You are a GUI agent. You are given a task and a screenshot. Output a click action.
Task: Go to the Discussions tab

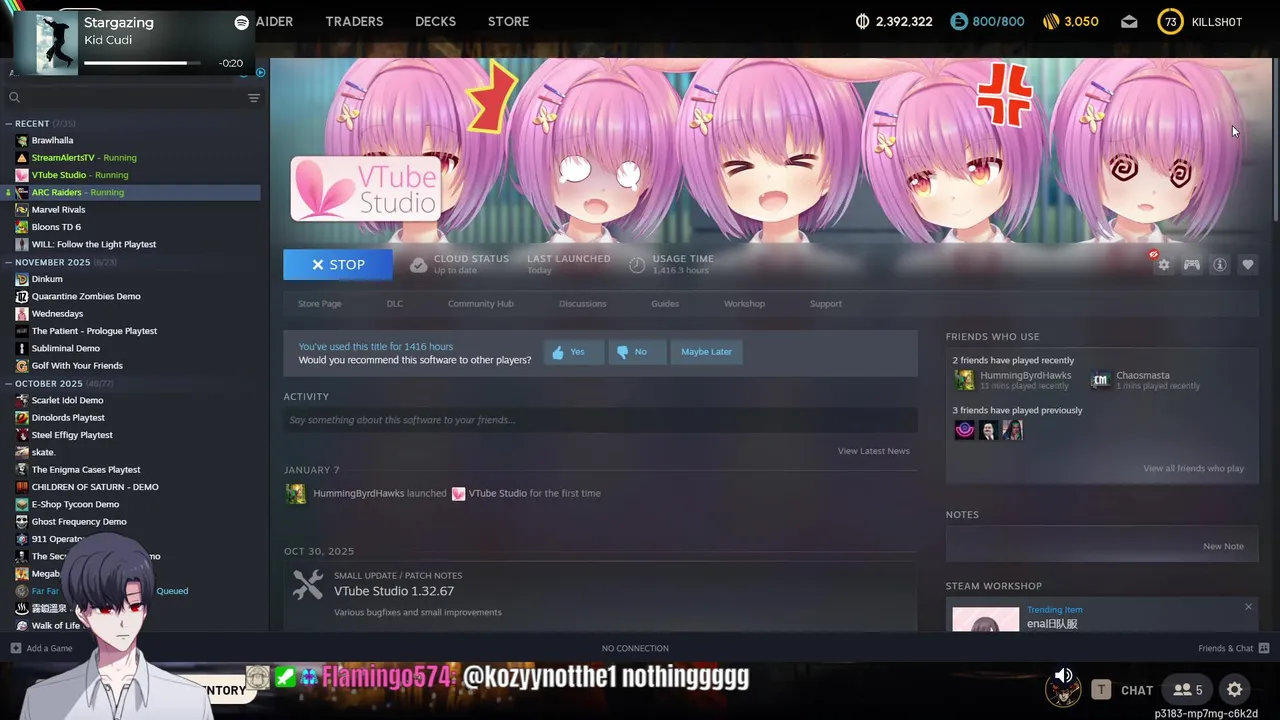(x=582, y=304)
